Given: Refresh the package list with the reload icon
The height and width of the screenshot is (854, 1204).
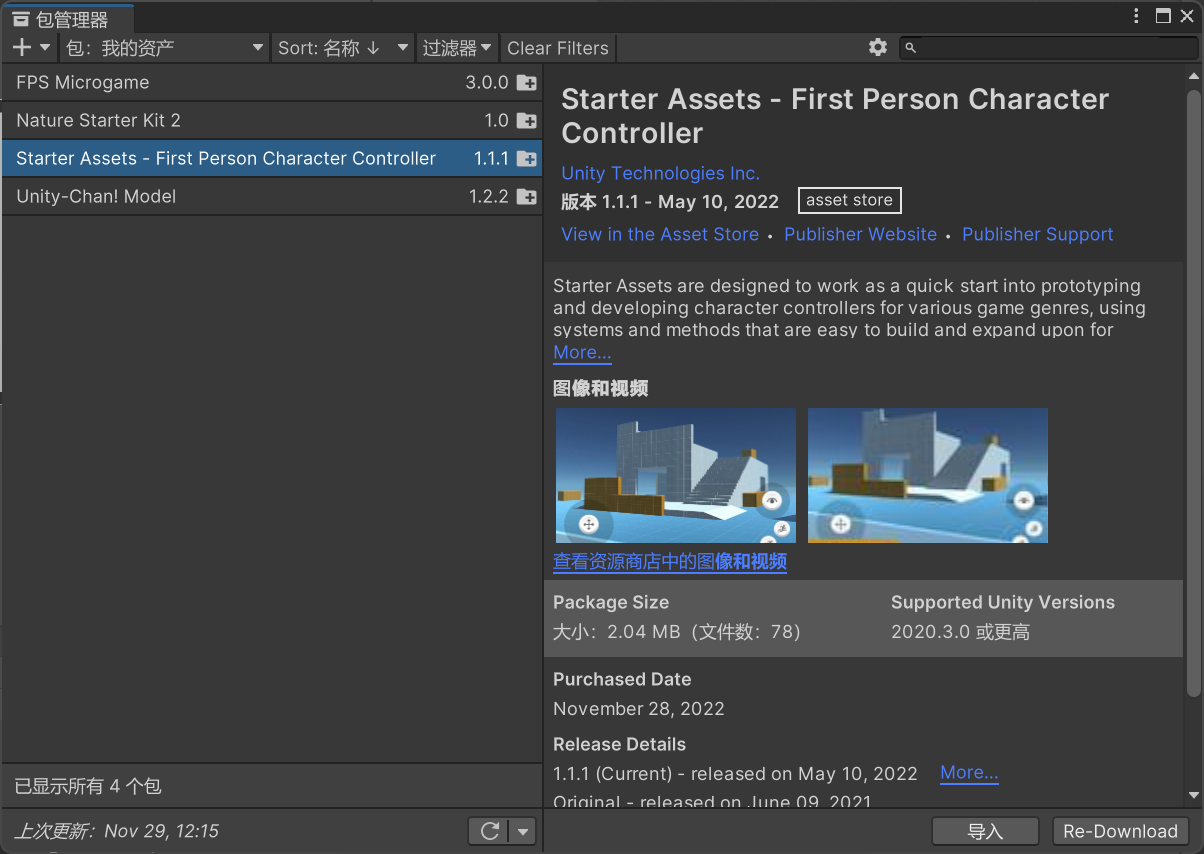Looking at the screenshot, I should [x=489, y=831].
